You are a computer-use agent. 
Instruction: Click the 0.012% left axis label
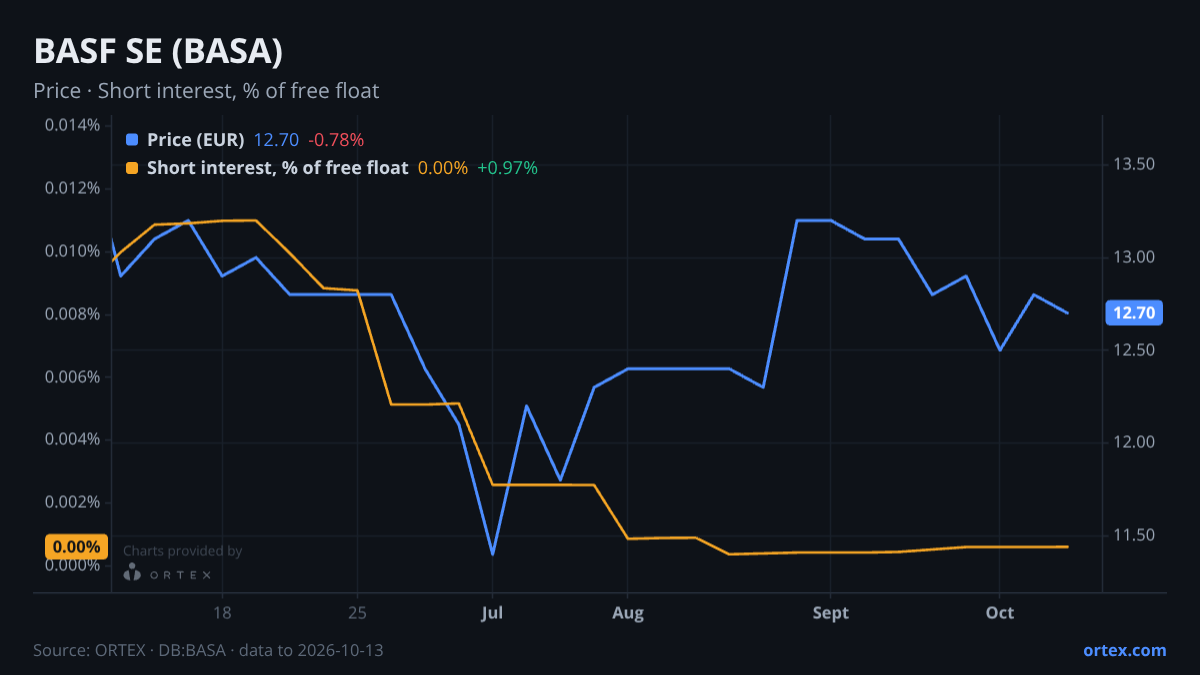click(72, 188)
